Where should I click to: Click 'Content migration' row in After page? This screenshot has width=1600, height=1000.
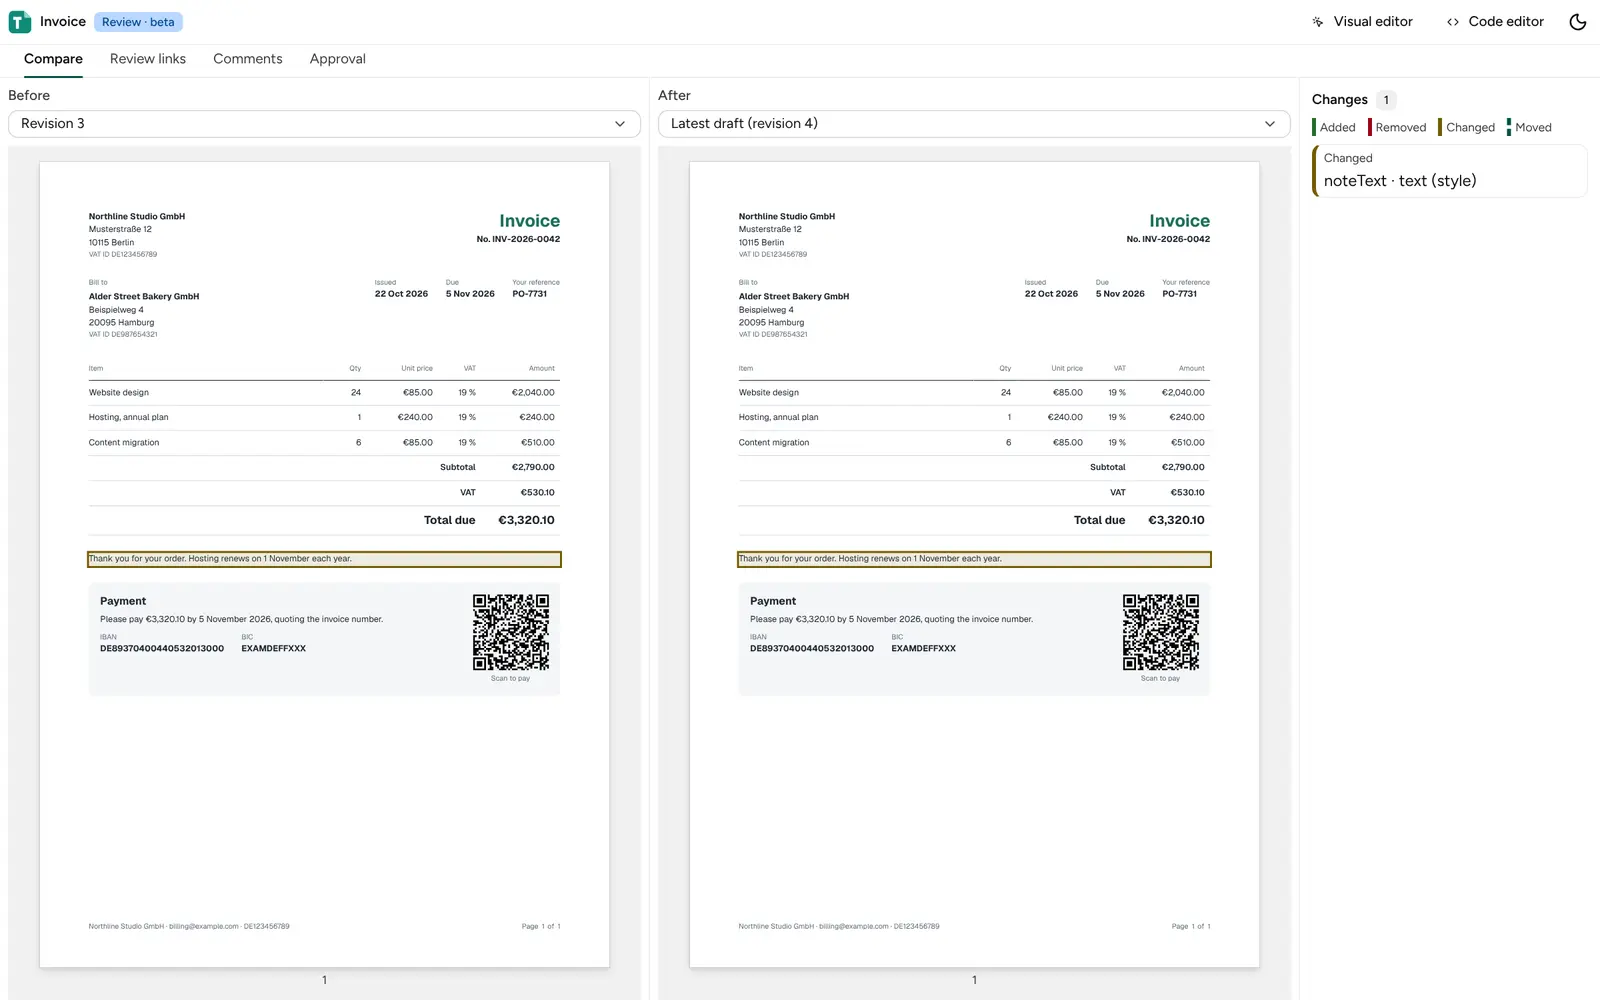click(x=974, y=443)
